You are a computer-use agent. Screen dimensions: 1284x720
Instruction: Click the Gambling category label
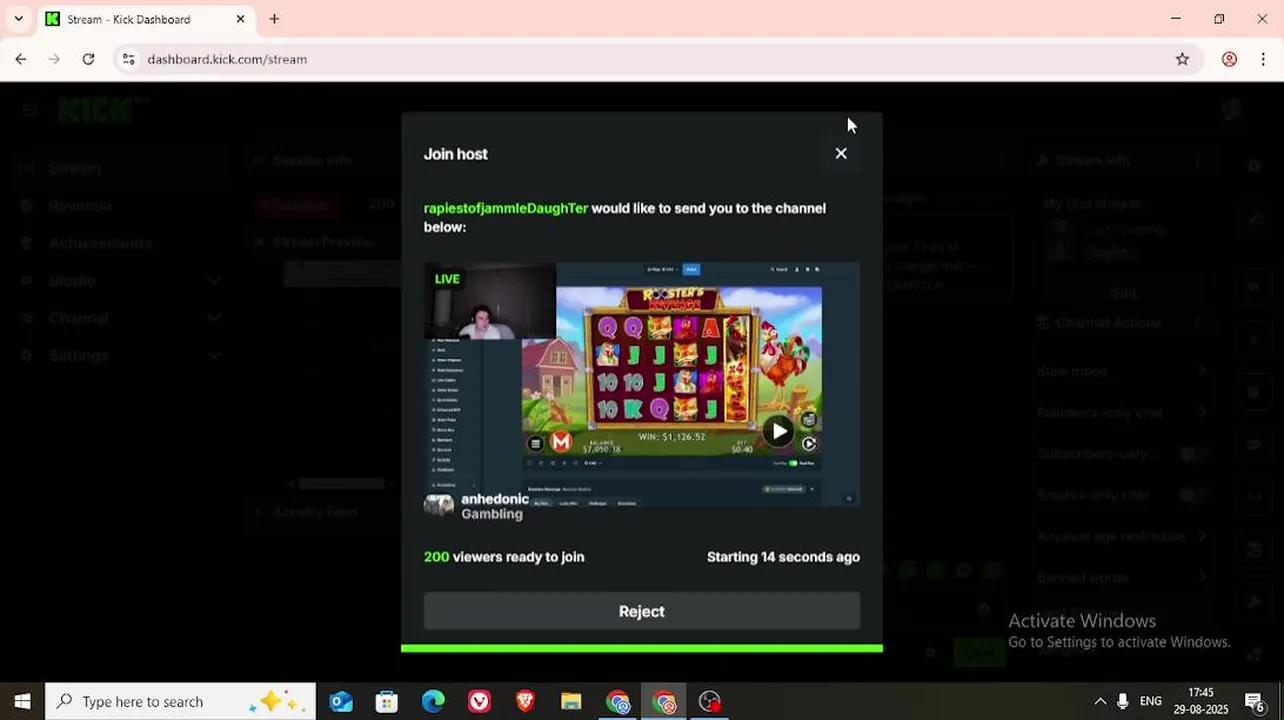(x=492, y=514)
